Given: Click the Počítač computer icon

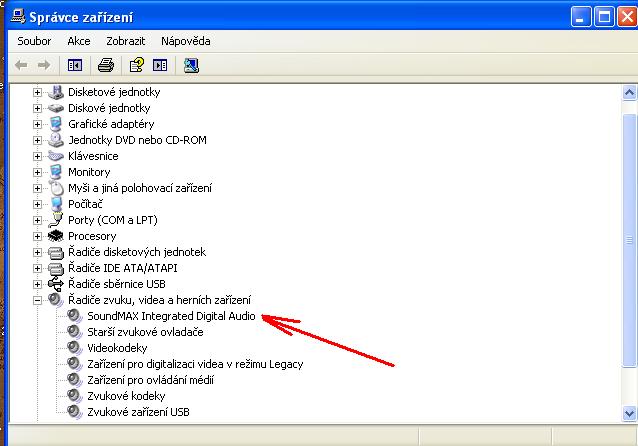Looking at the screenshot, I should pos(56,204).
